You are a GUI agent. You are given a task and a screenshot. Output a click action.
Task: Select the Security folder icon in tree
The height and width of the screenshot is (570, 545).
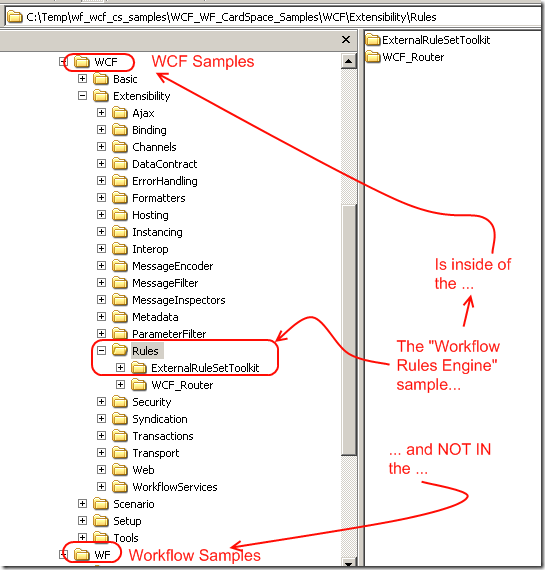tap(120, 402)
